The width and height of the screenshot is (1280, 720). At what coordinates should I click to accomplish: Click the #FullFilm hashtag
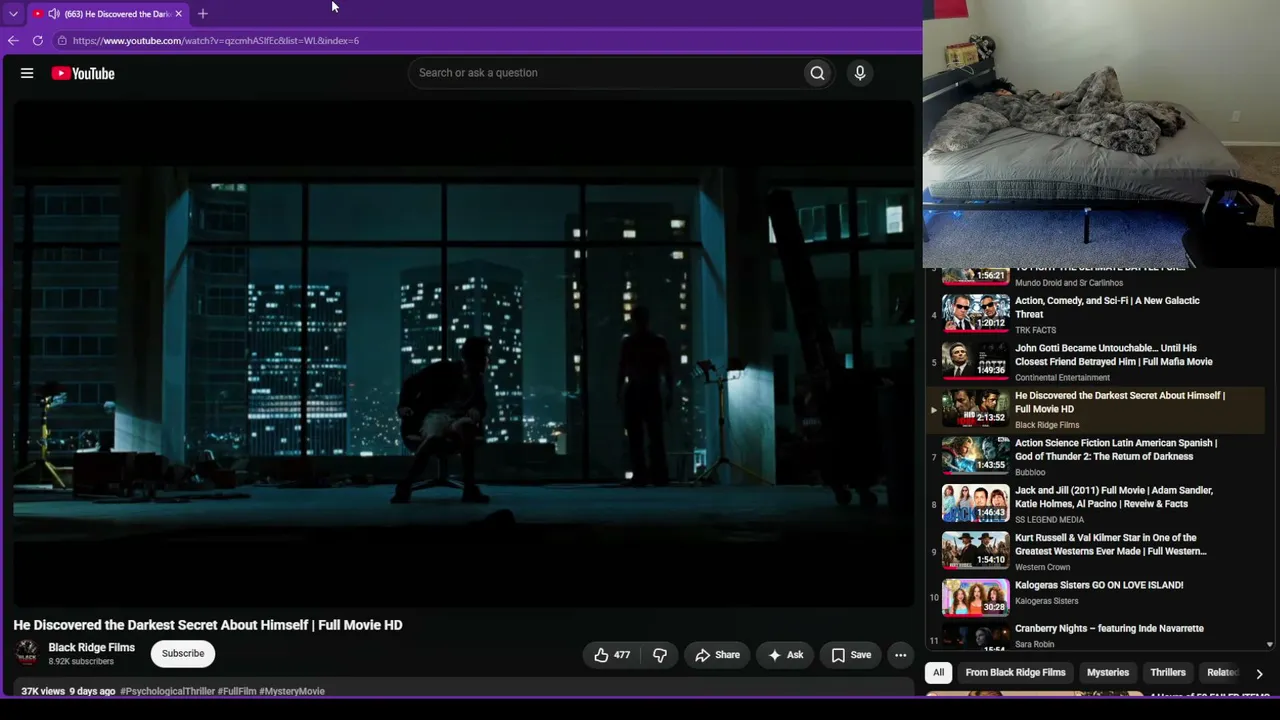point(237,691)
